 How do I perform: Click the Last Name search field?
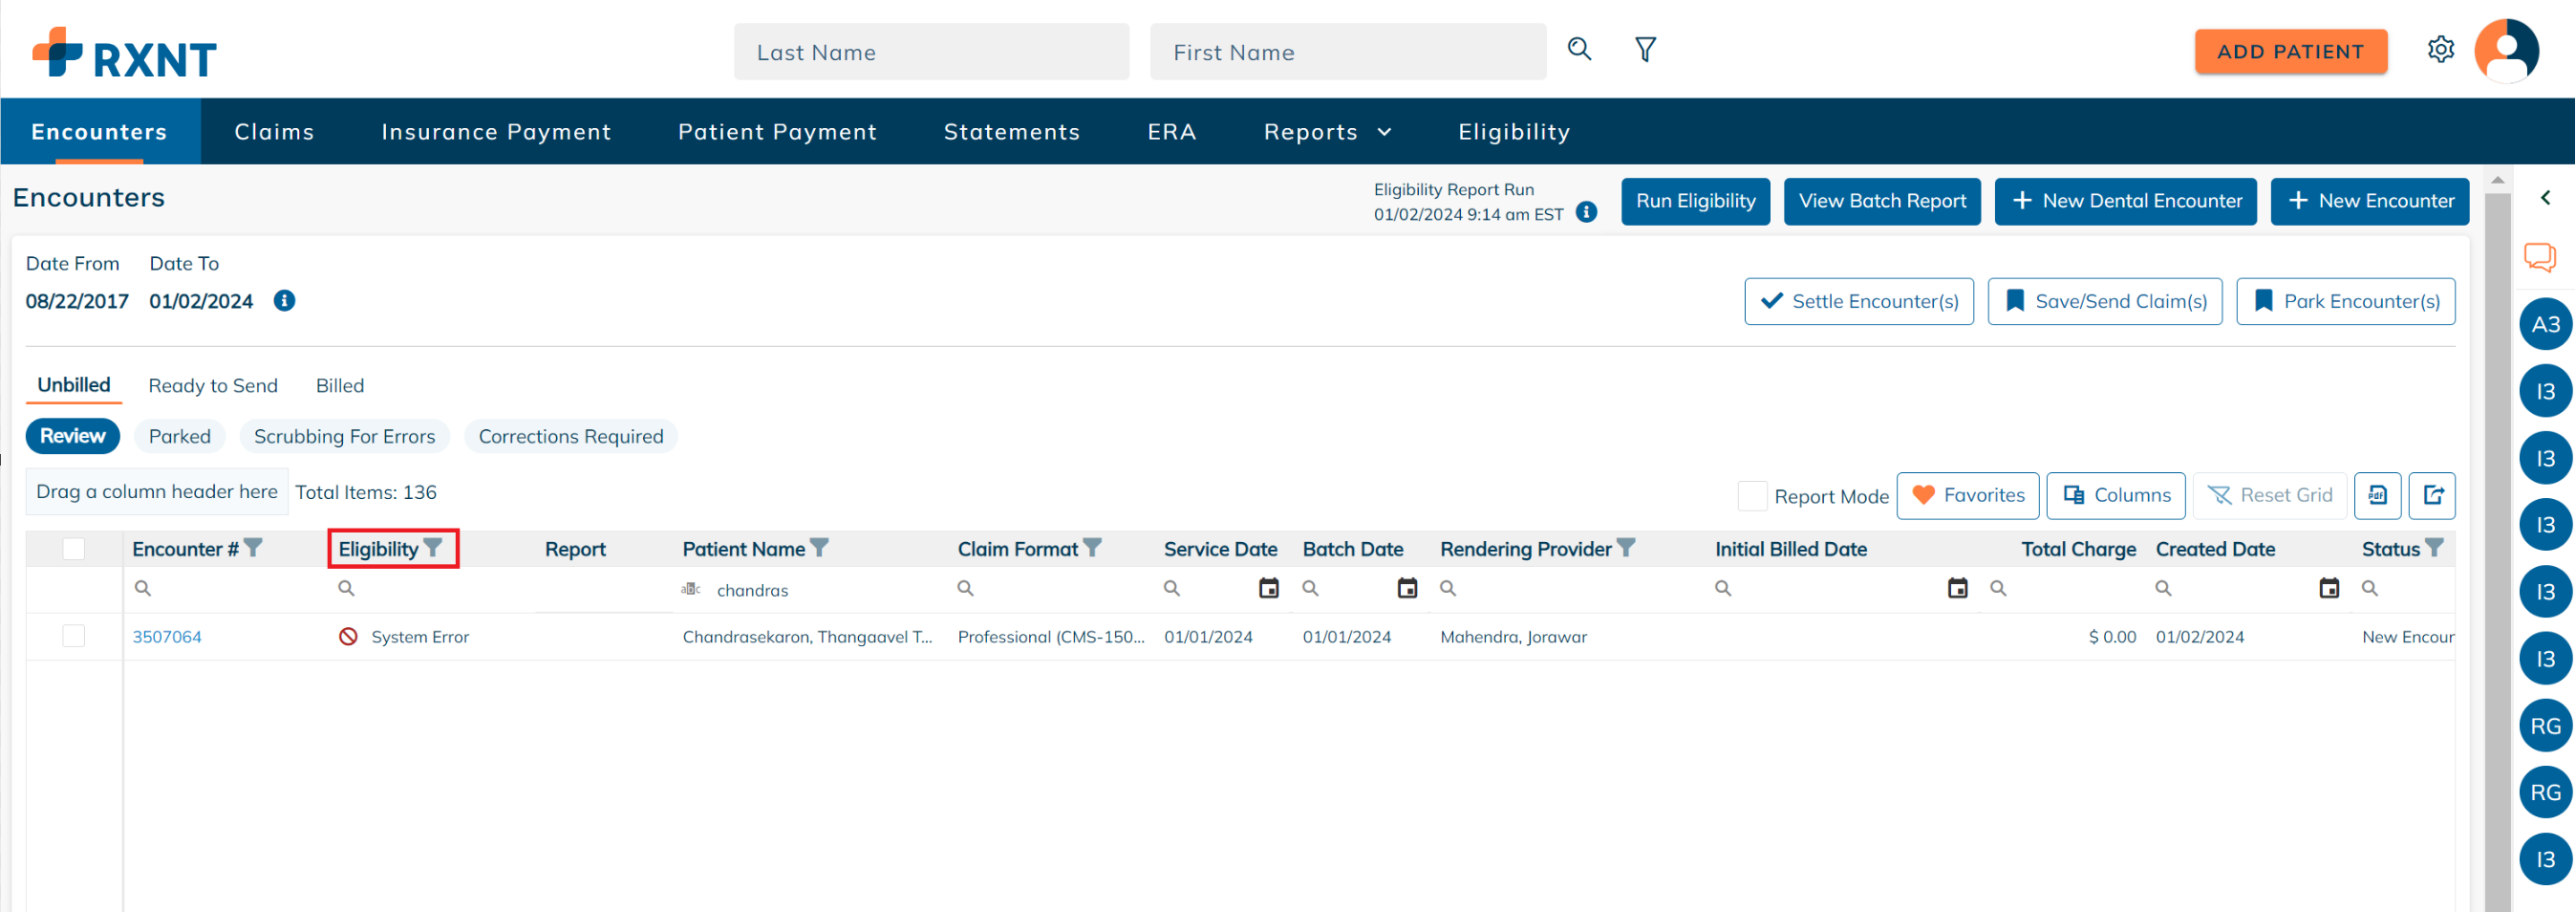tap(931, 52)
